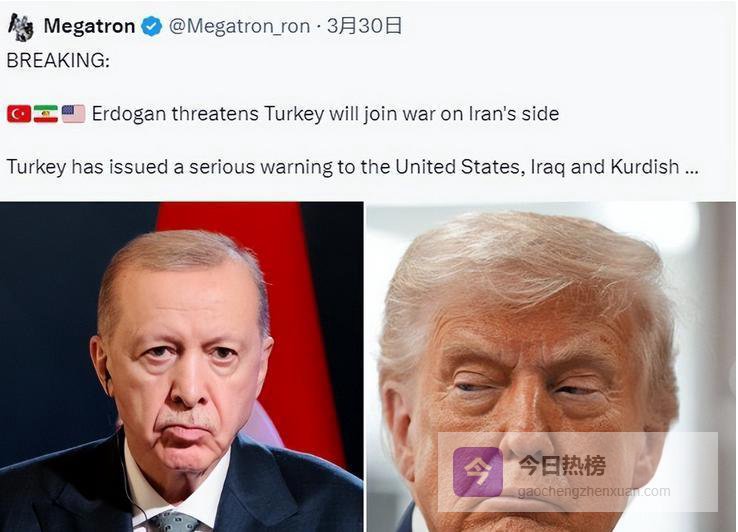
Task: Open the 3月30日 post date
Action: pyautogui.click(x=364, y=26)
